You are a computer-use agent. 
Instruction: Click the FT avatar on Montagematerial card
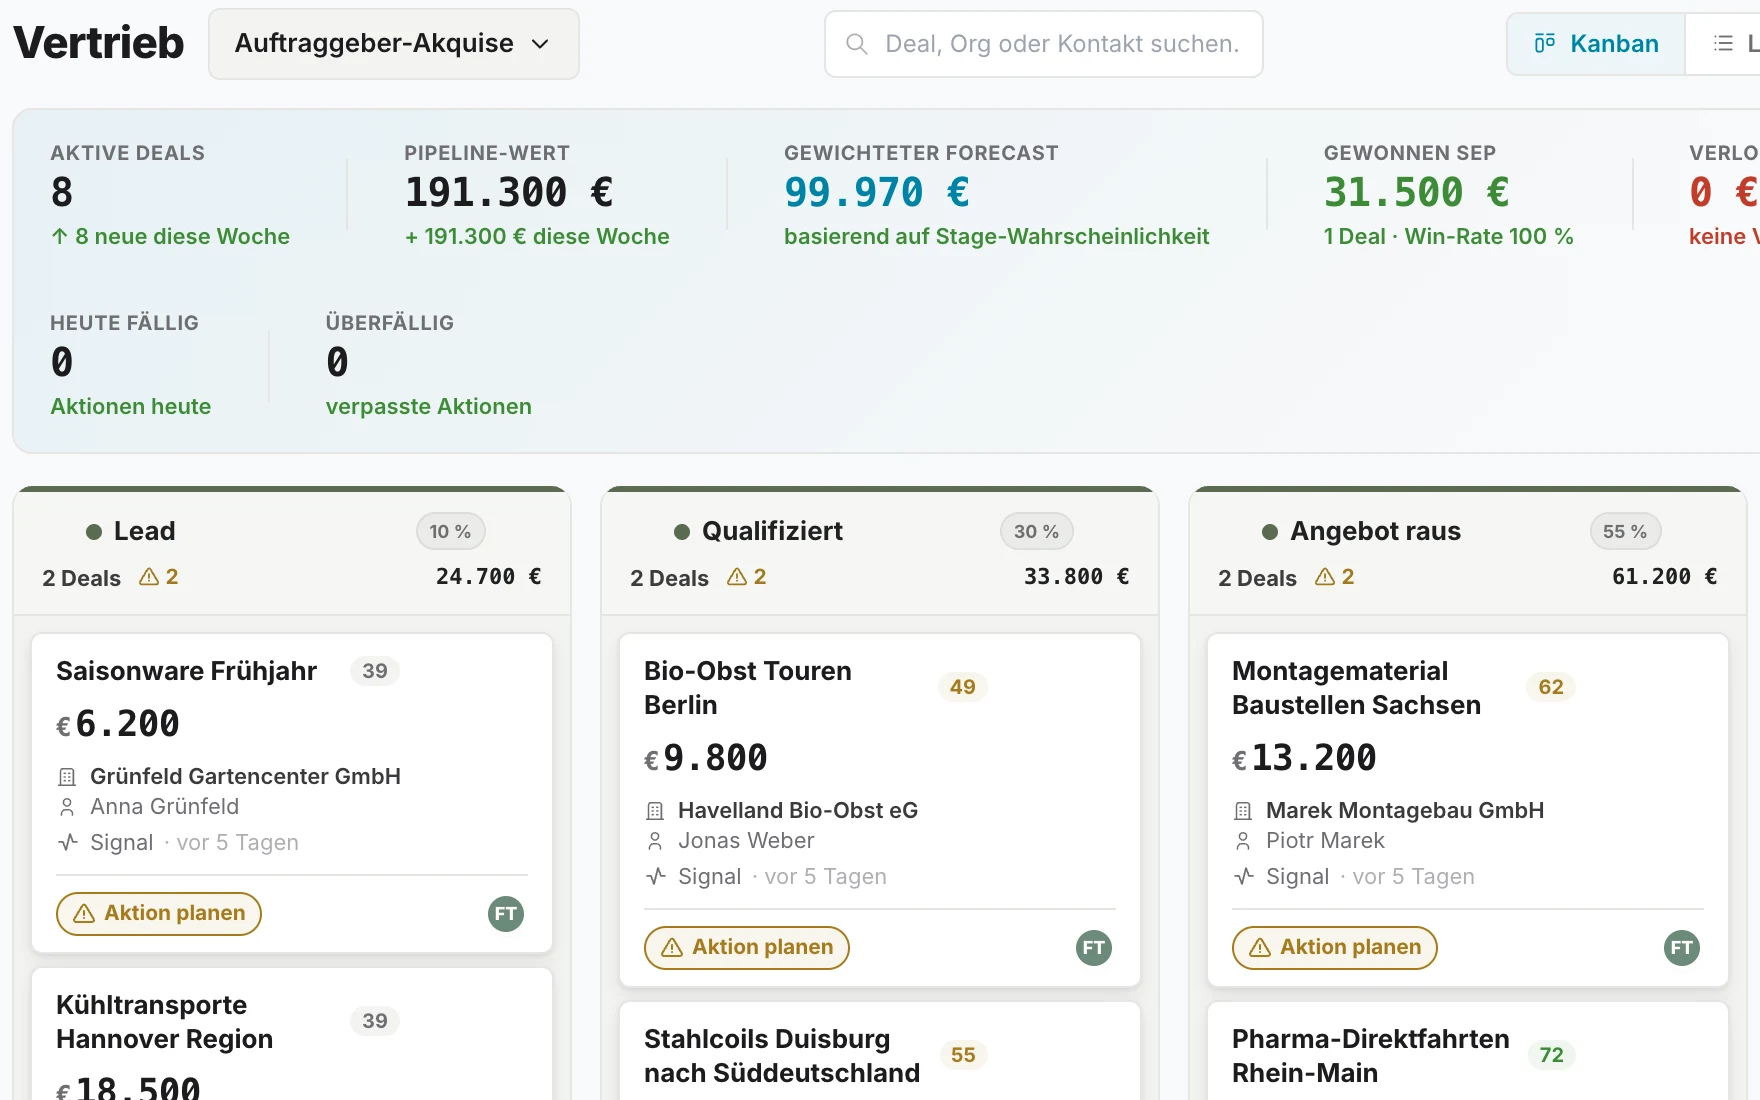(x=1682, y=948)
